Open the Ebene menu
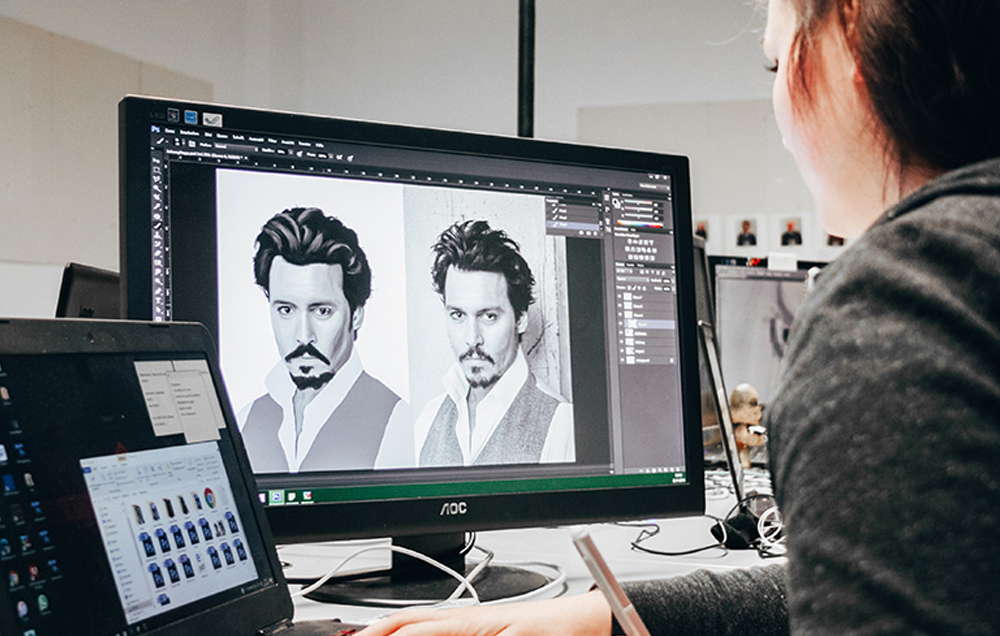1000x636 pixels. coord(222,136)
